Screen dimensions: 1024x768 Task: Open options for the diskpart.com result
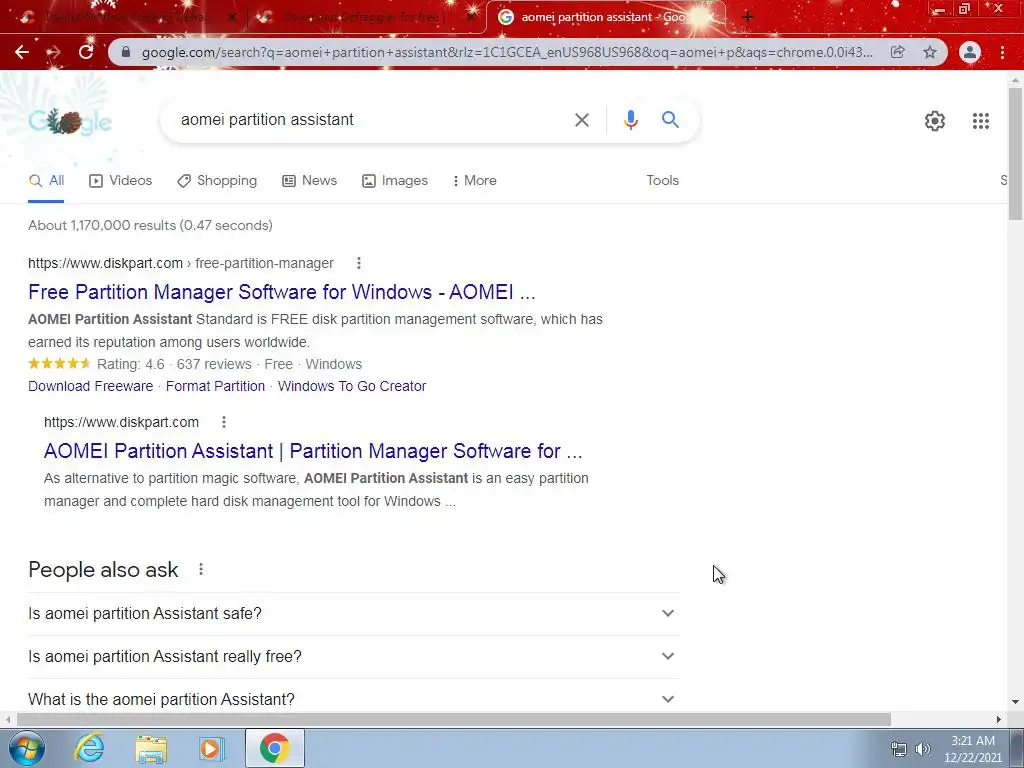pos(223,422)
